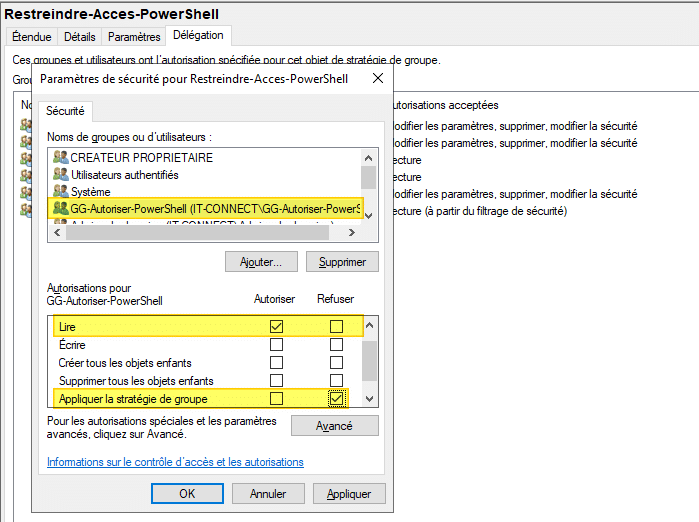The image size is (699, 522).
Task: Uncheck Refuser for Appliquer la stratégie de groupe
Action: pyautogui.click(x=336, y=398)
